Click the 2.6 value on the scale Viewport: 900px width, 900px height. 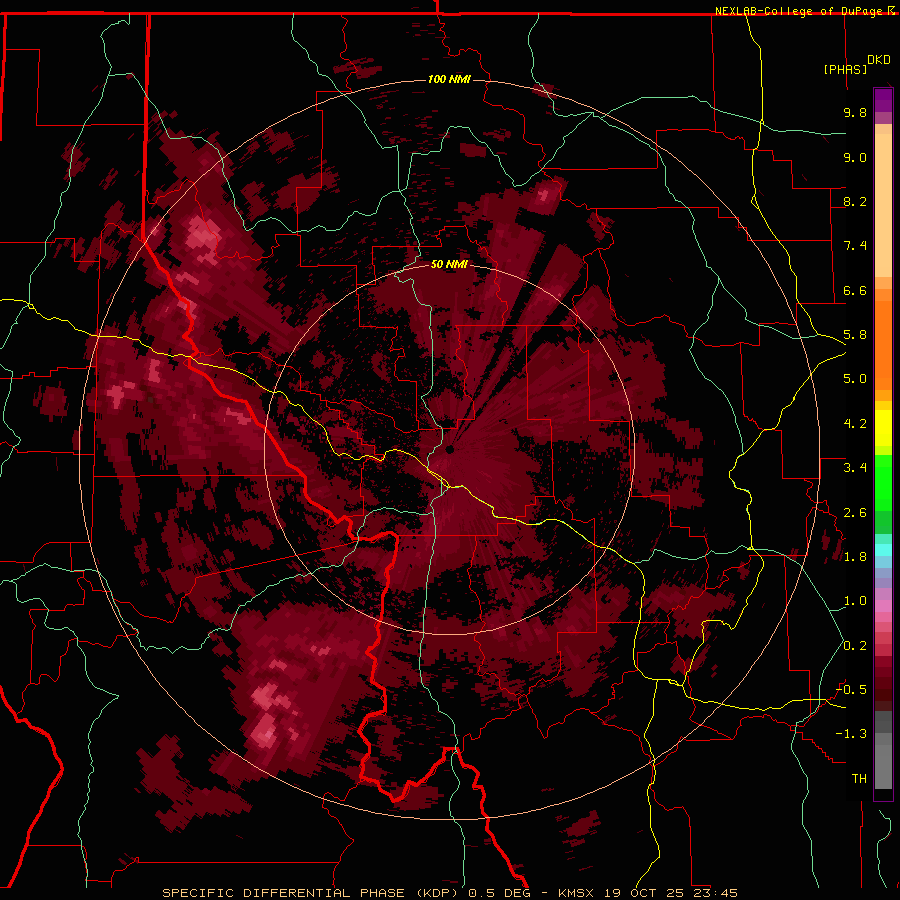click(855, 513)
